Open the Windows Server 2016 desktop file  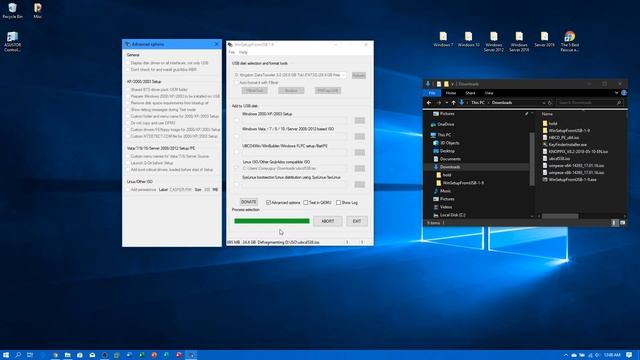click(x=519, y=42)
